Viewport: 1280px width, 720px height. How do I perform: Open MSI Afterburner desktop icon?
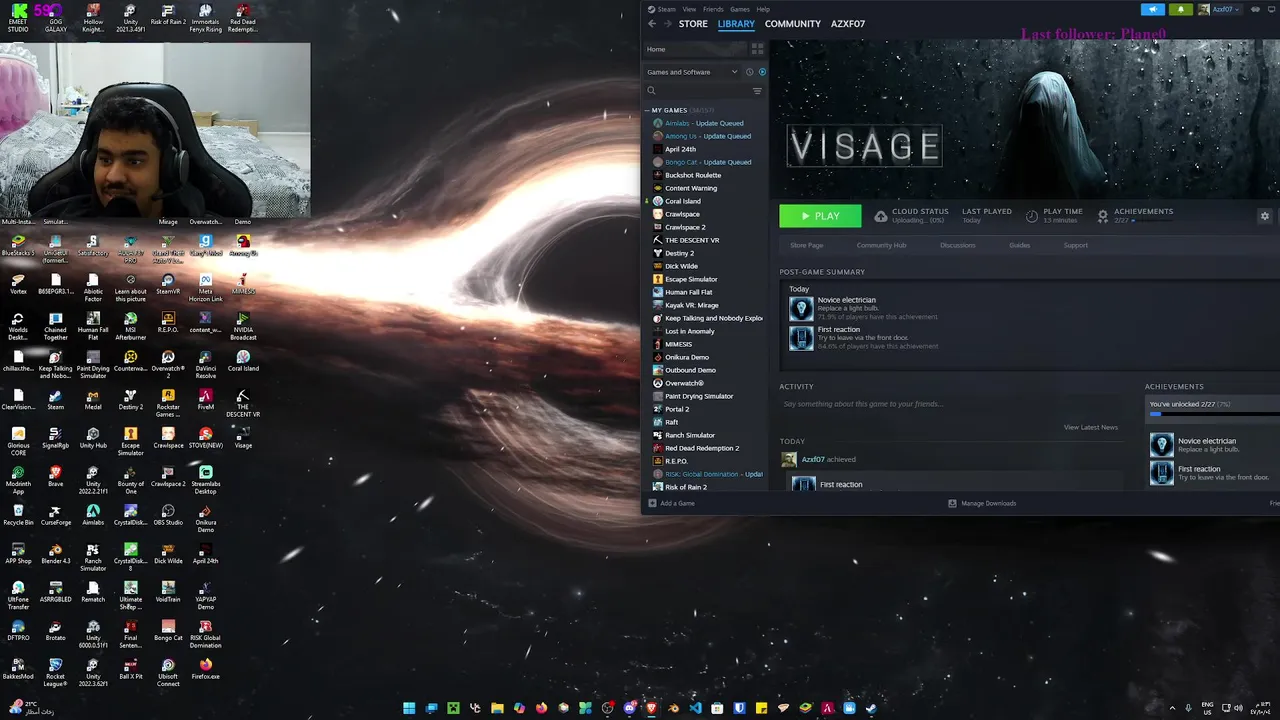pyautogui.click(x=130, y=325)
